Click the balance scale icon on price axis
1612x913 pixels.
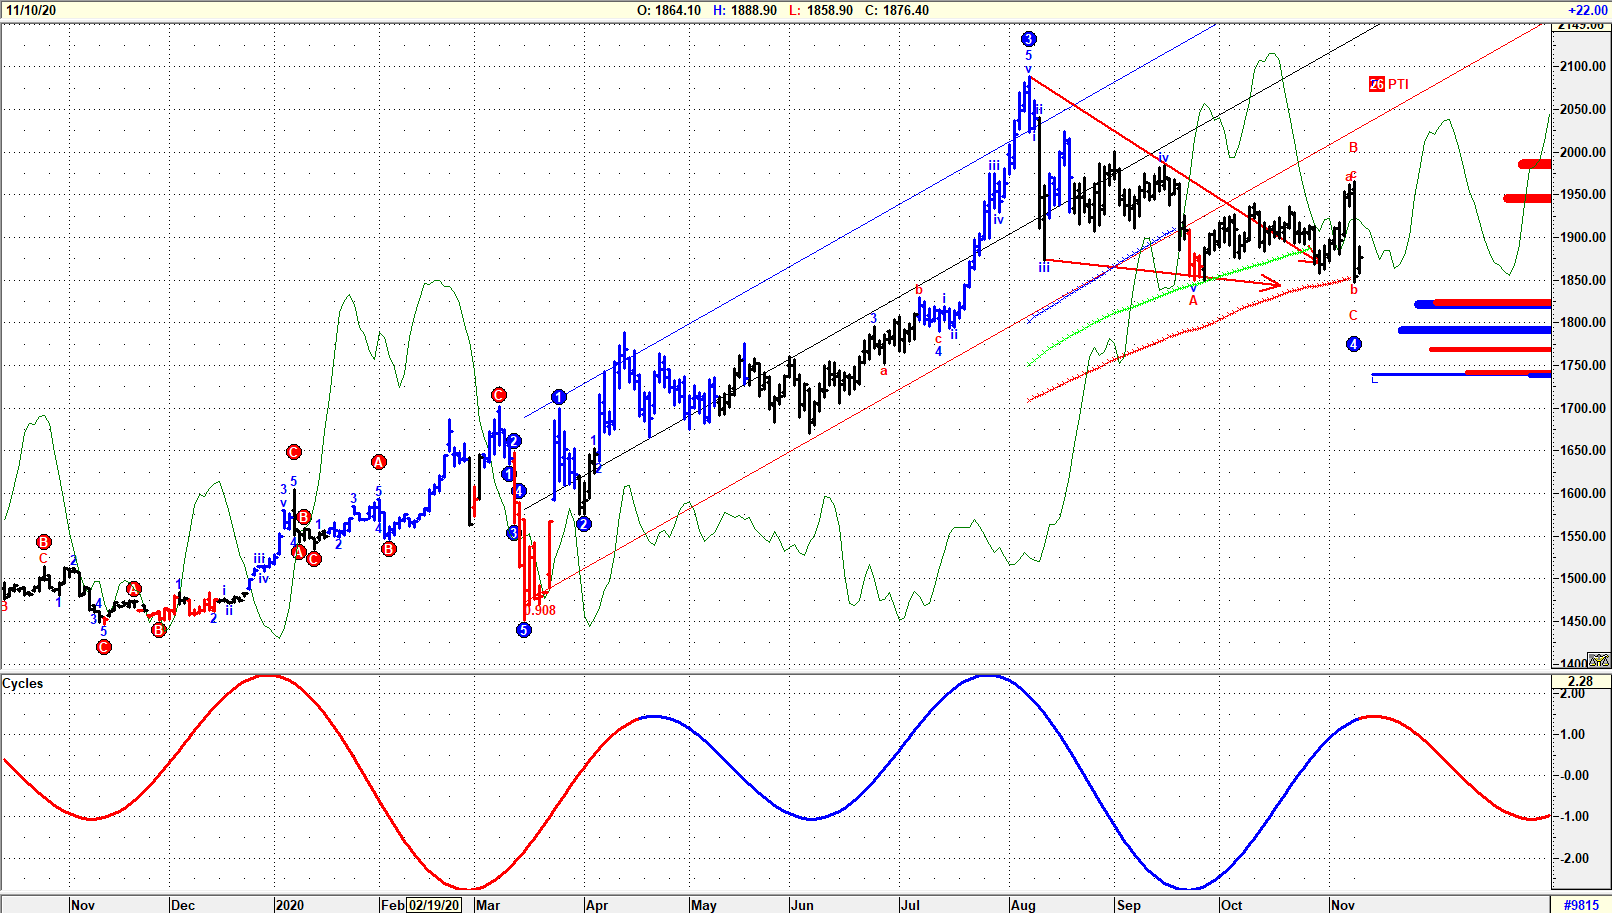click(1598, 660)
